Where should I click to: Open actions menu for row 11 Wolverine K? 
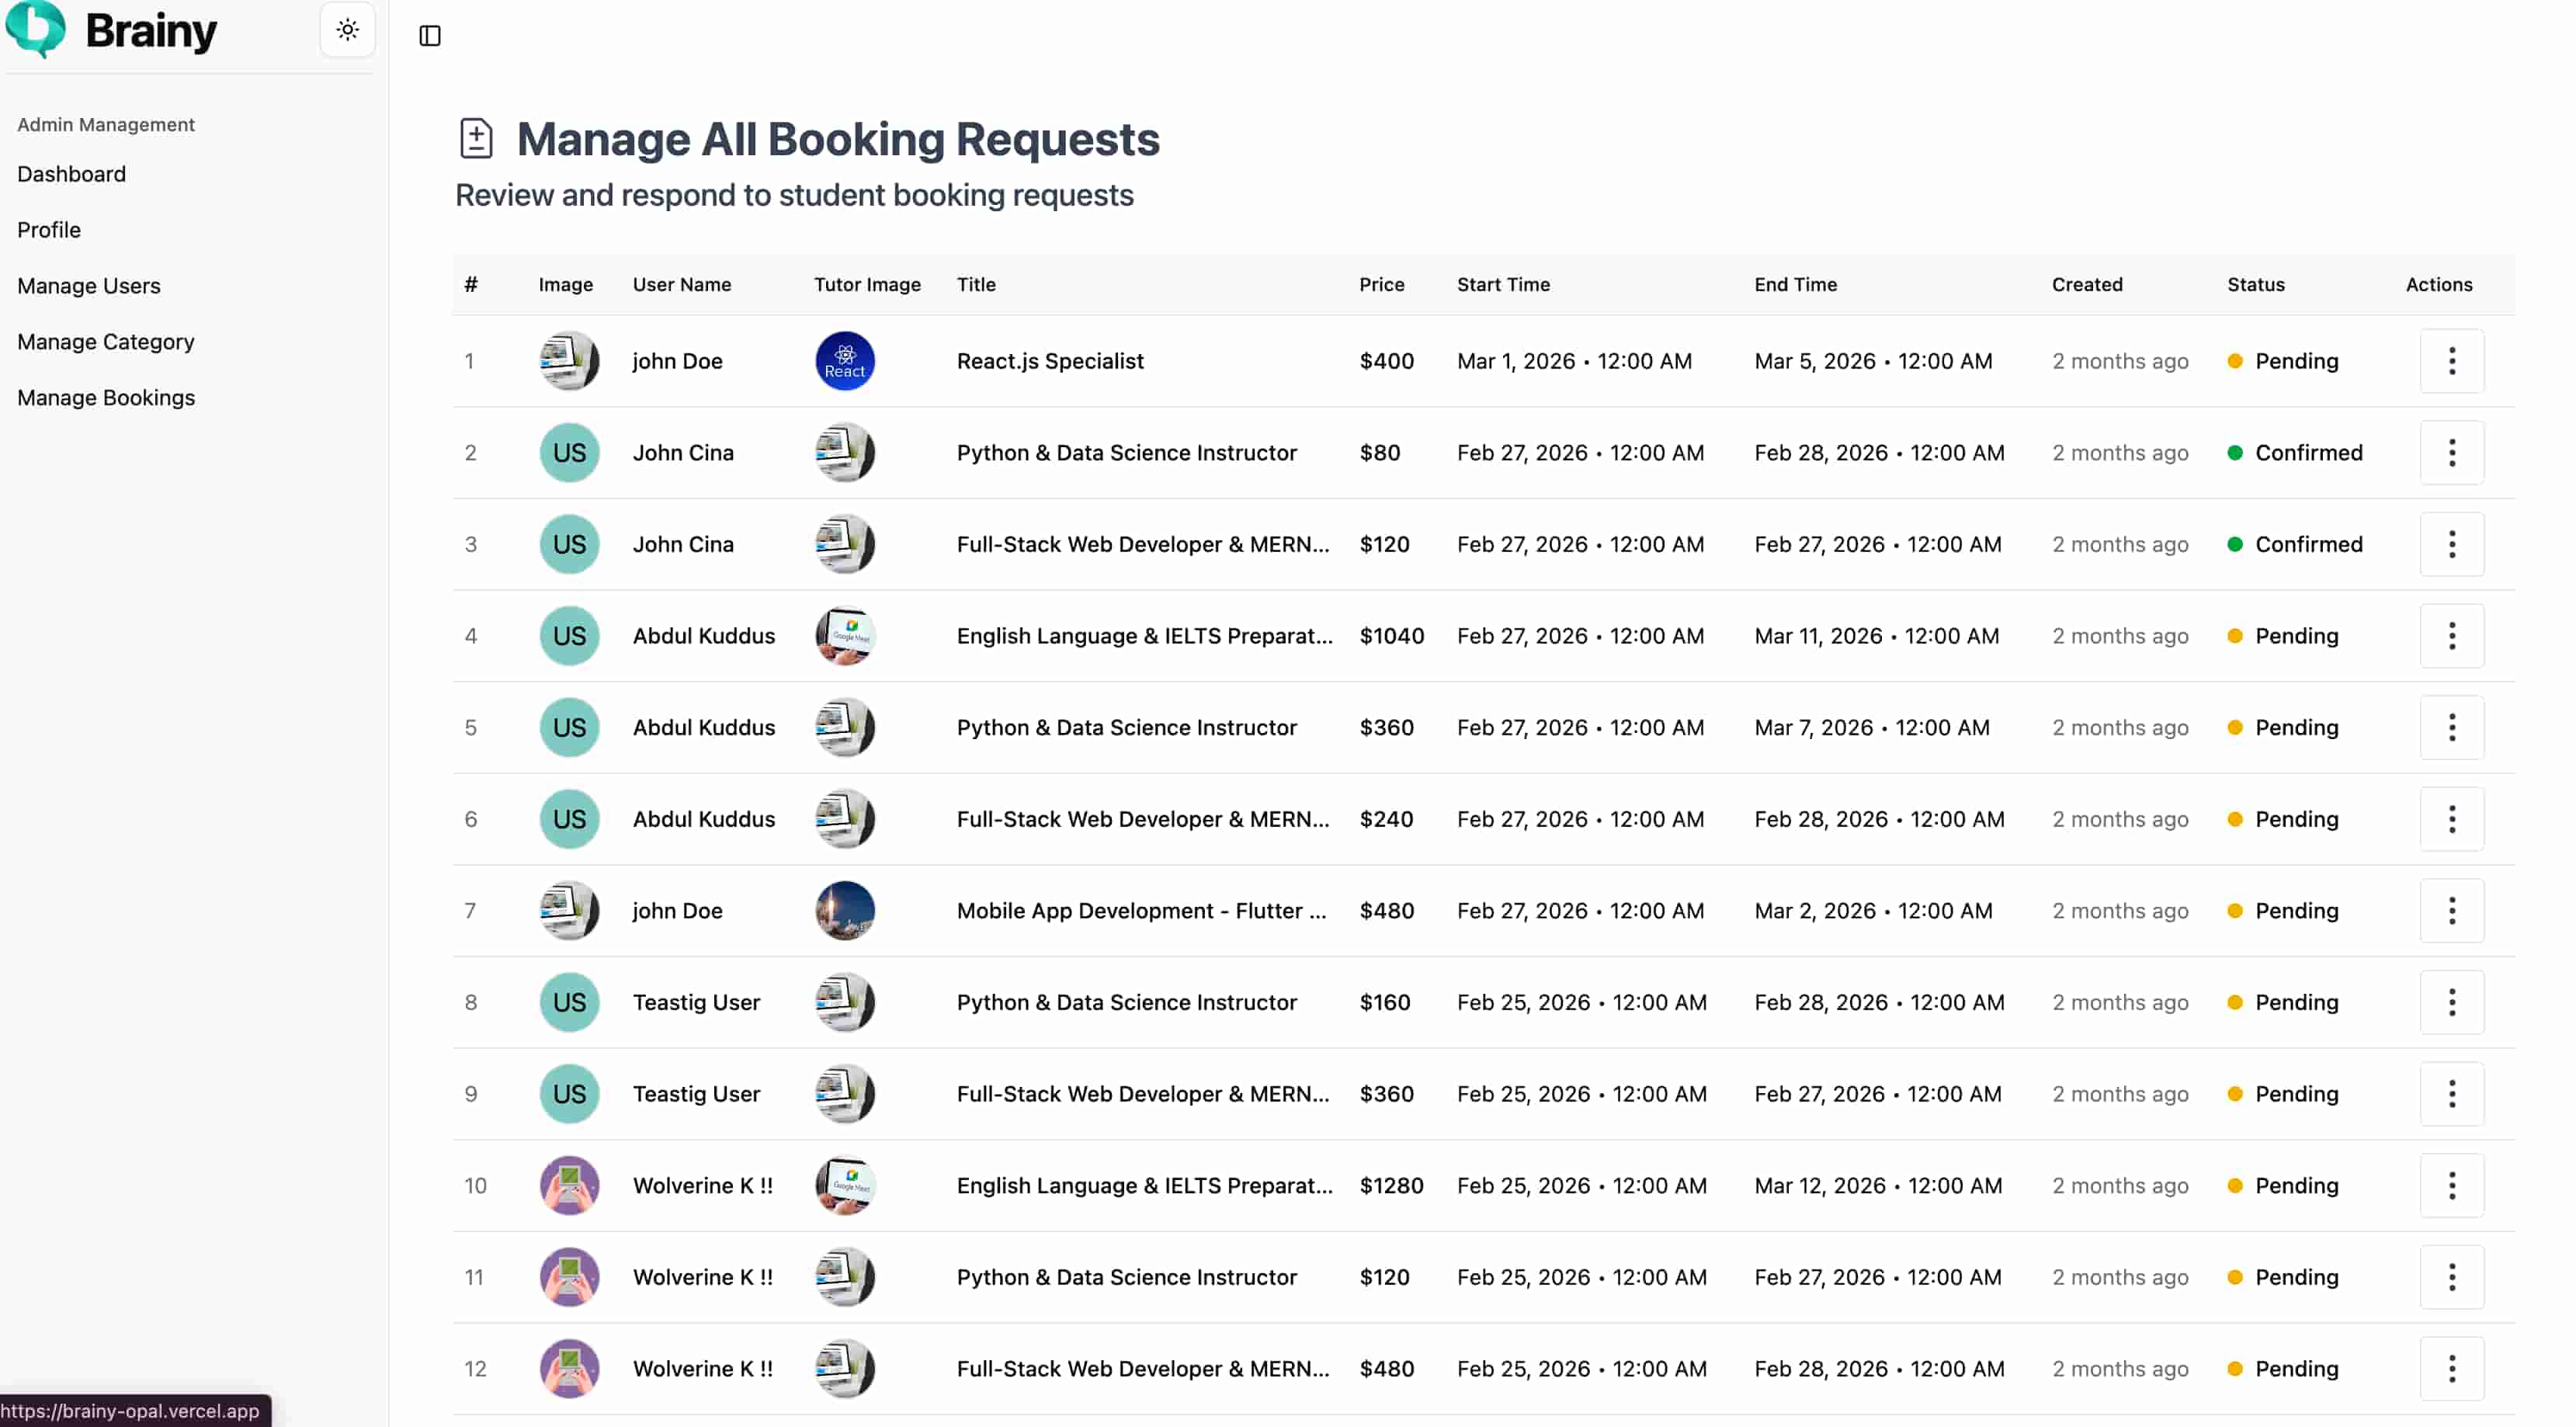click(2451, 1277)
